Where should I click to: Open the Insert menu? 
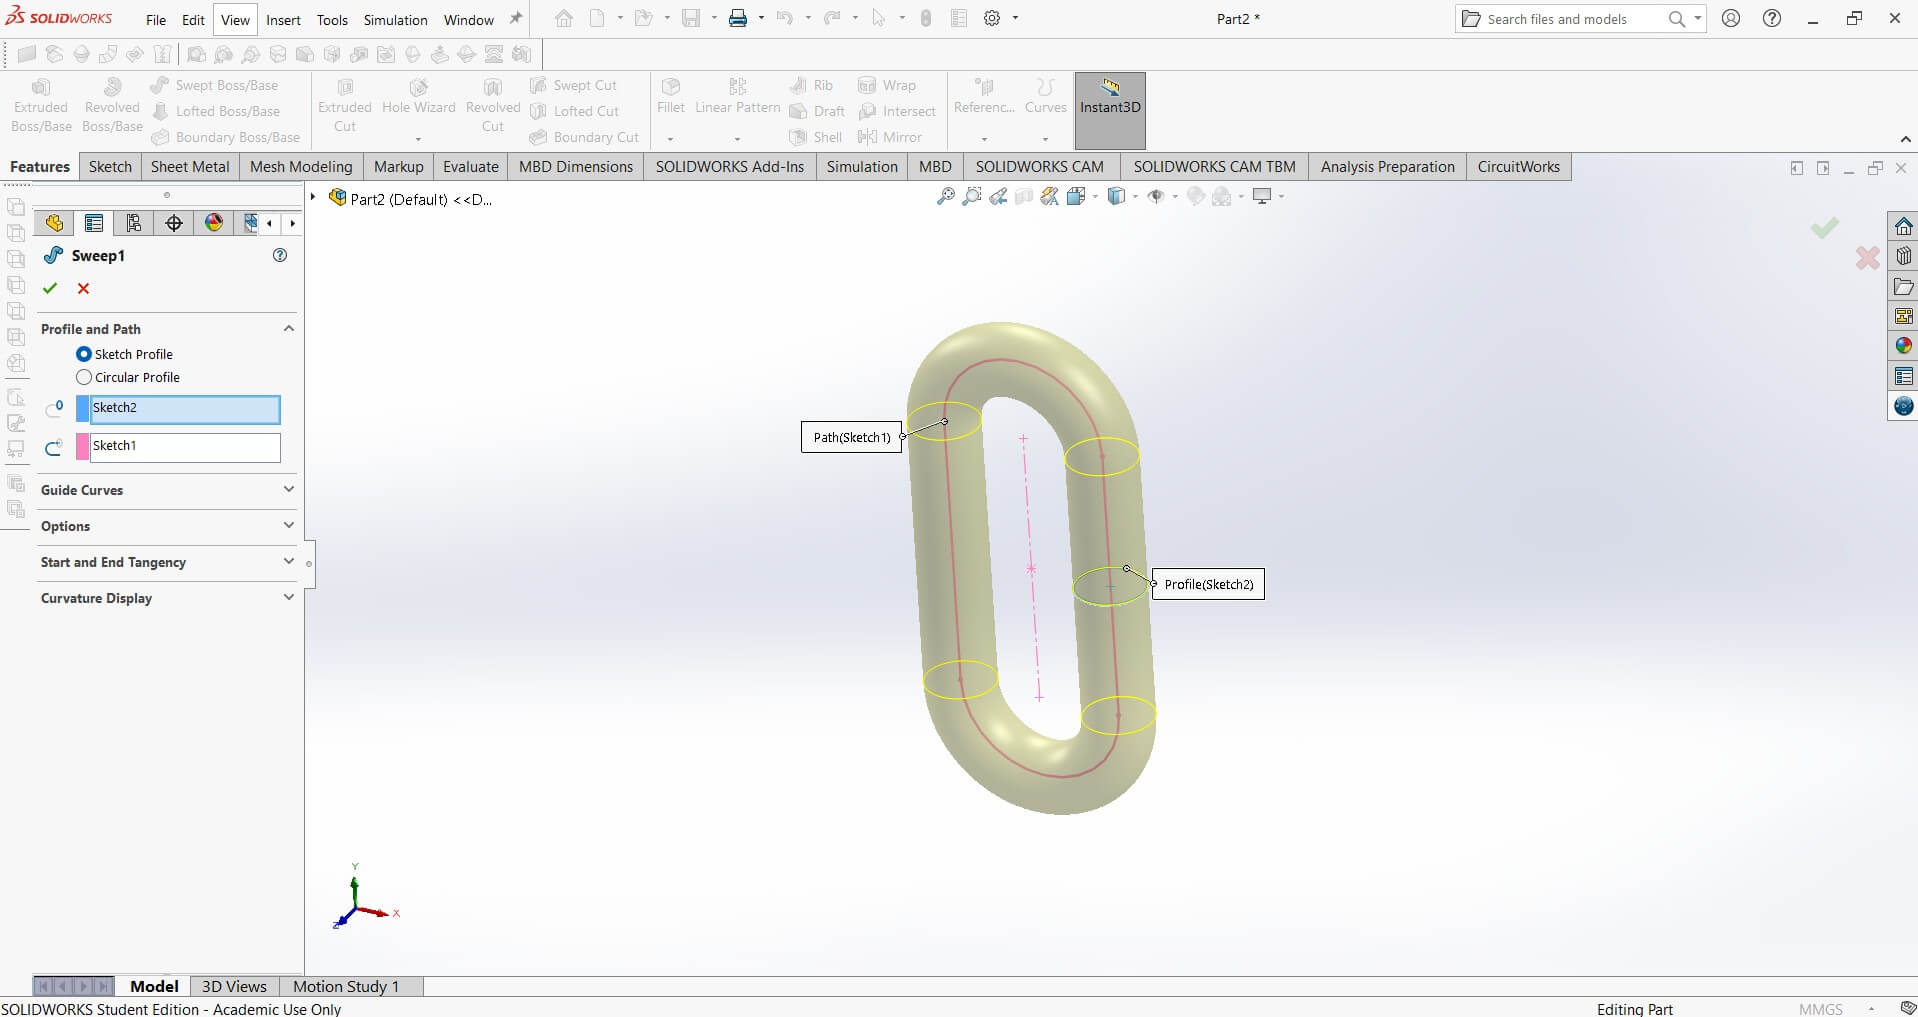click(x=283, y=20)
